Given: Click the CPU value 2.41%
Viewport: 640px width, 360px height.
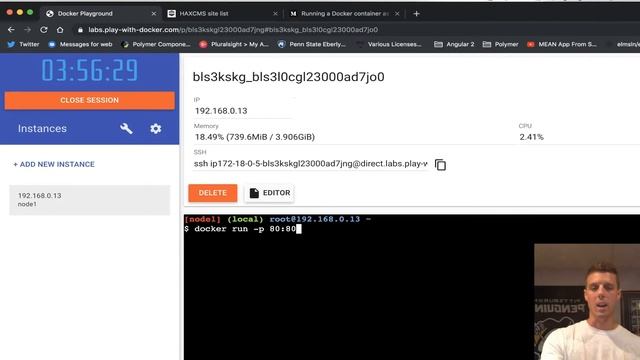Looking at the screenshot, I should [x=531, y=137].
